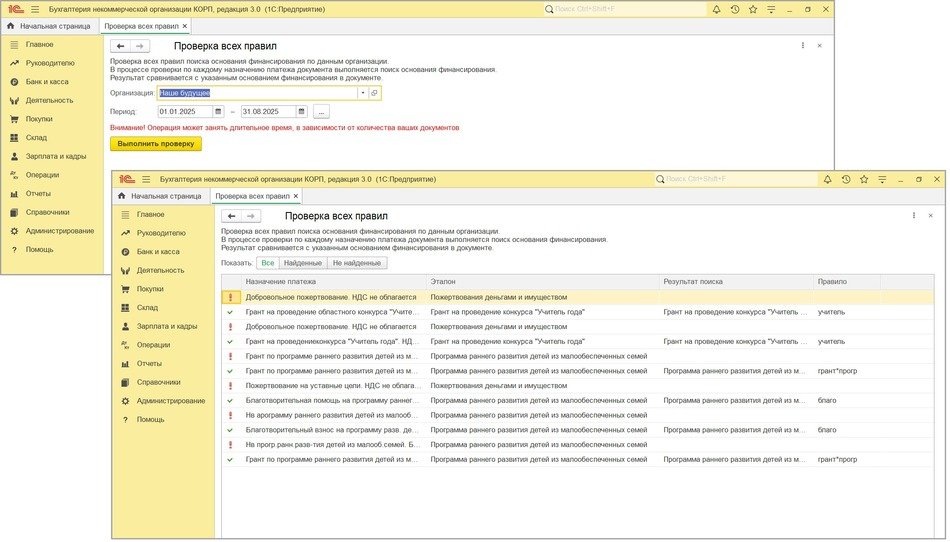Open the 'Банк и касса' section in the upper window sidebar
The height and width of the screenshot is (542, 950).
(48, 82)
